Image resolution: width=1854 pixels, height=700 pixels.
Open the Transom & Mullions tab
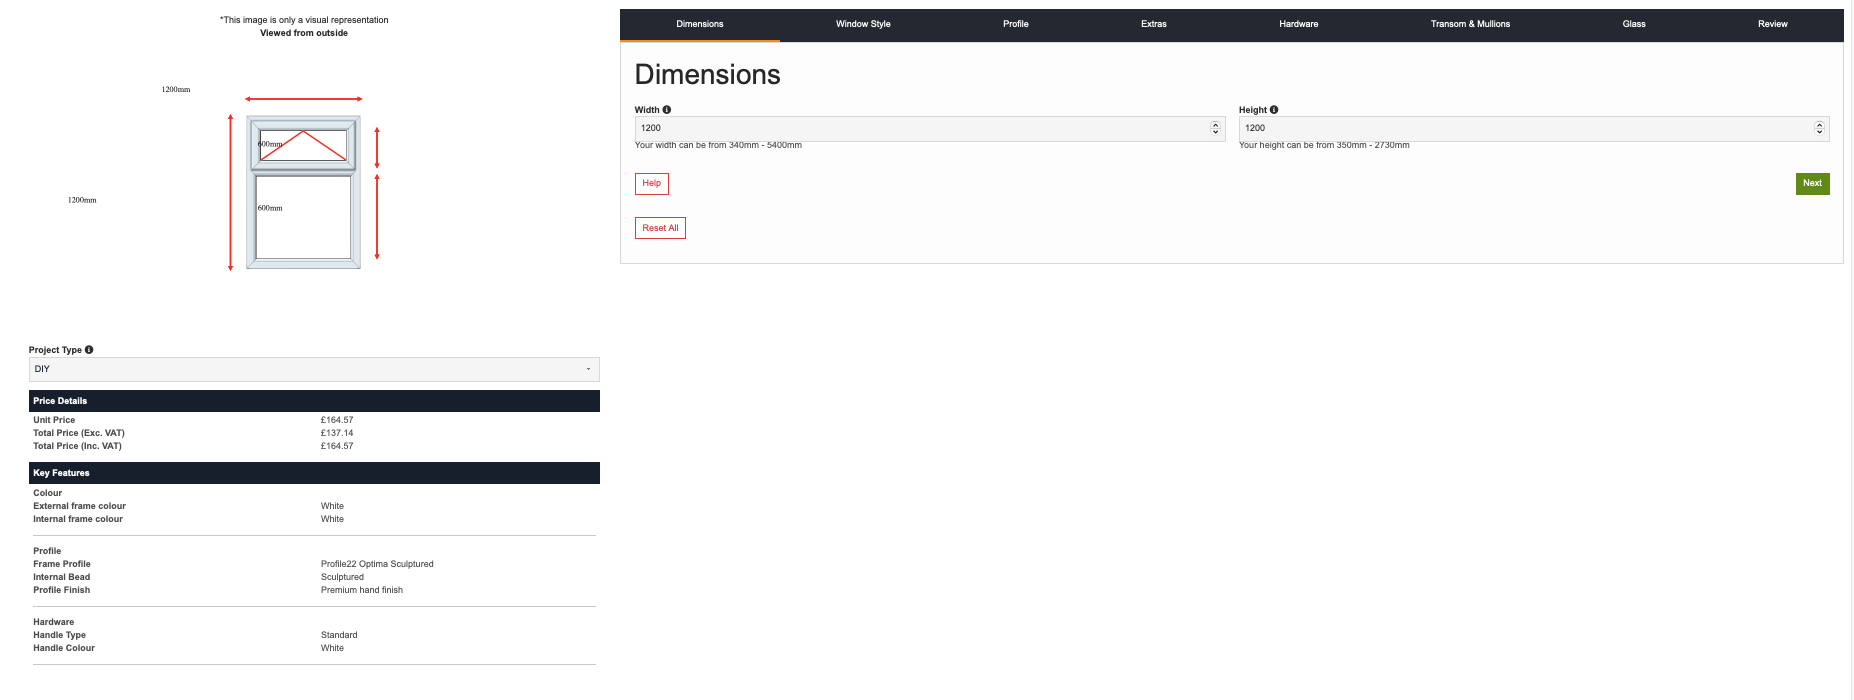[x=1470, y=24]
